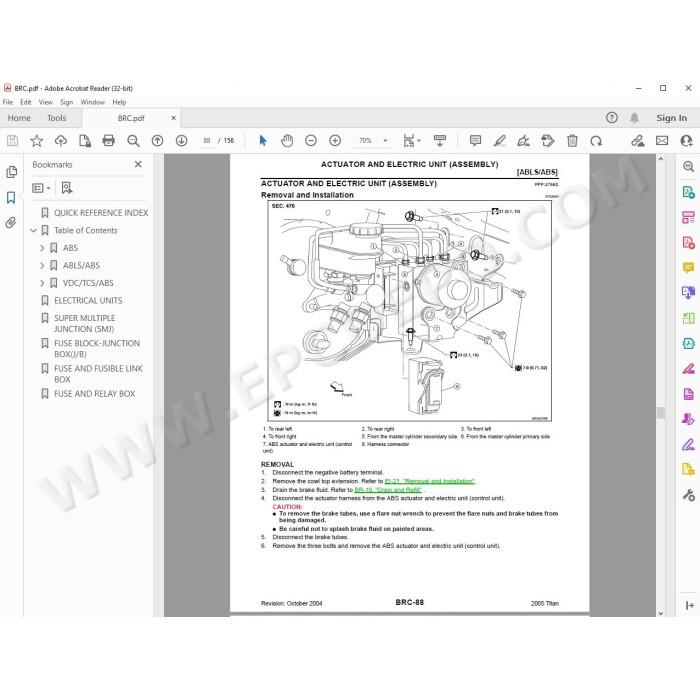The height and width of the screenshot is (700, 700).
Task: Follow the EI-21 Removal and Installation link
Action: coord(429,481)
